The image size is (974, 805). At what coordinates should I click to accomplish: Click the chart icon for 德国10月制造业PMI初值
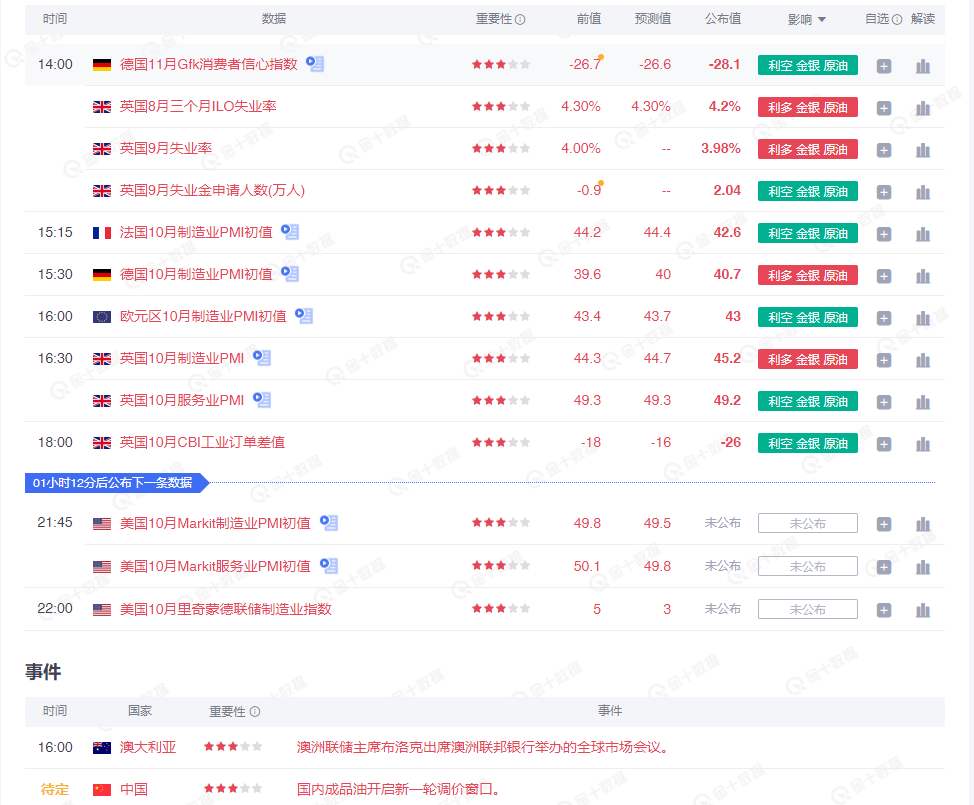pos(922,274)
